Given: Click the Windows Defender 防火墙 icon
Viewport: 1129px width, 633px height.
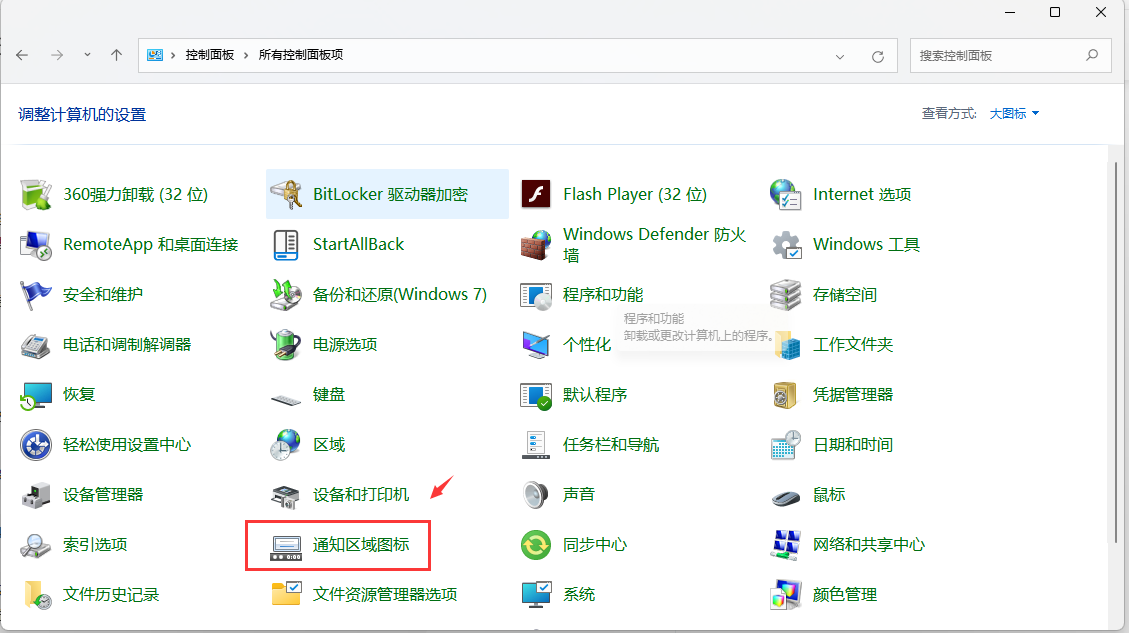Looking at the screenshot, I should point(537,244).
